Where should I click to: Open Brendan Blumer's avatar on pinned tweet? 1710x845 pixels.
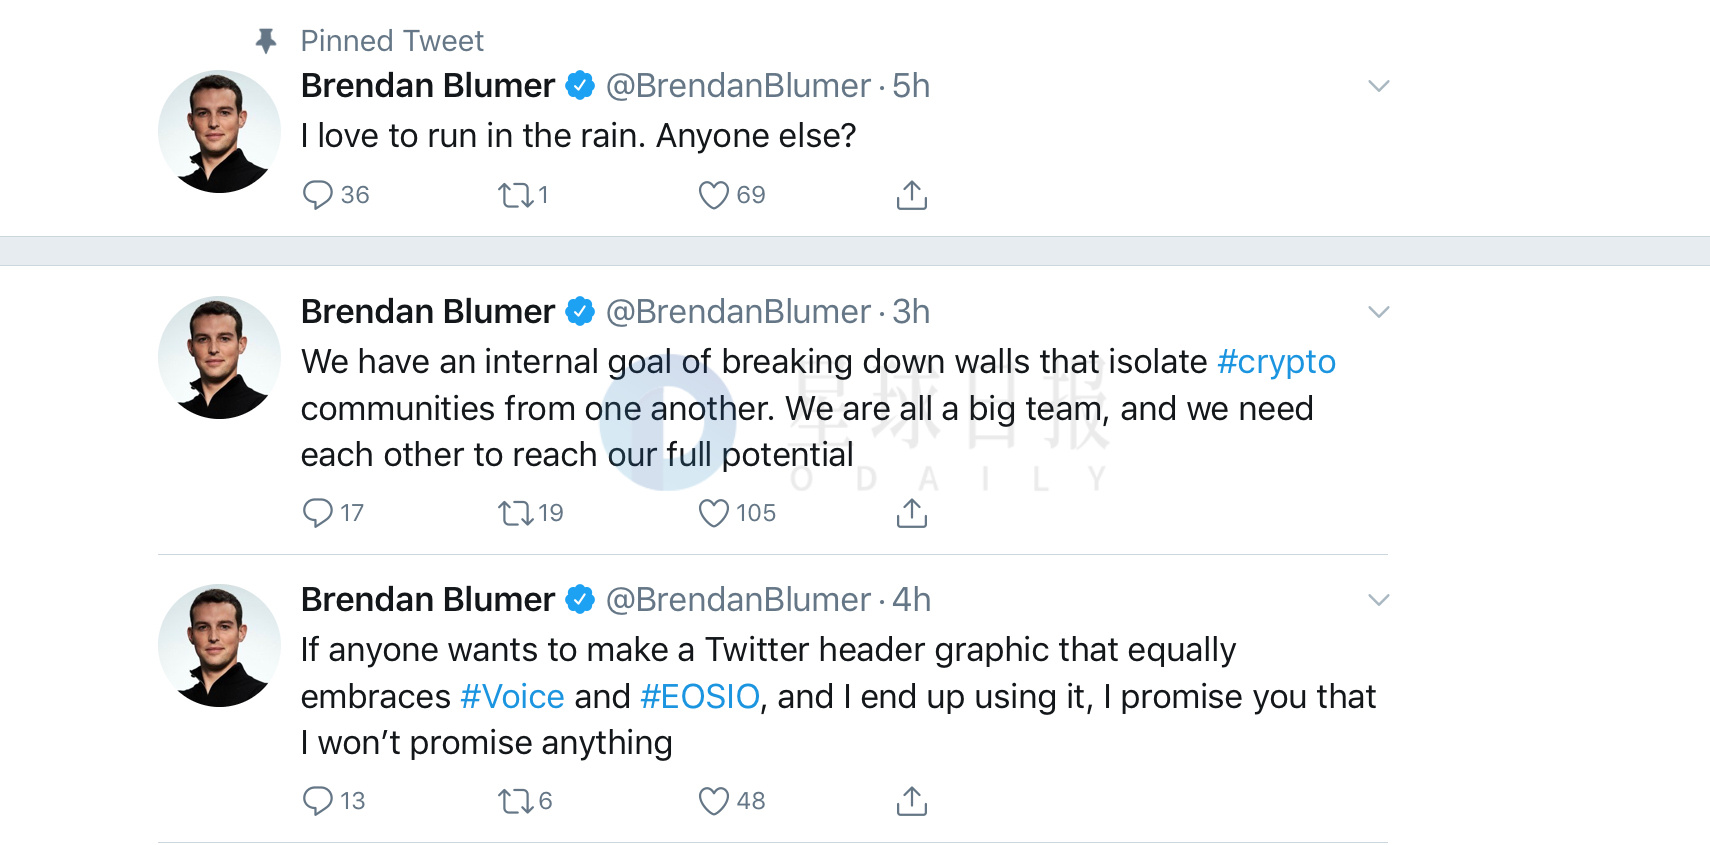click(219, 131)
